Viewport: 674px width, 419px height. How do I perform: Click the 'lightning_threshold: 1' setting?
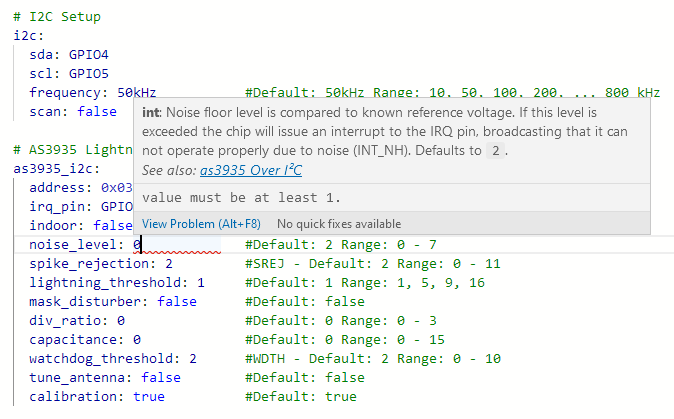pyautogui.click(x=116, y=283)
